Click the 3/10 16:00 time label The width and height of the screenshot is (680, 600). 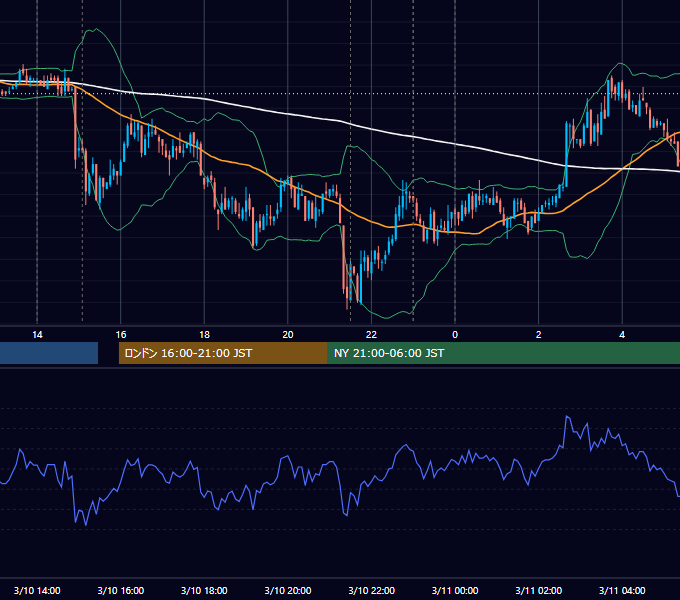[x=121, y=590]
